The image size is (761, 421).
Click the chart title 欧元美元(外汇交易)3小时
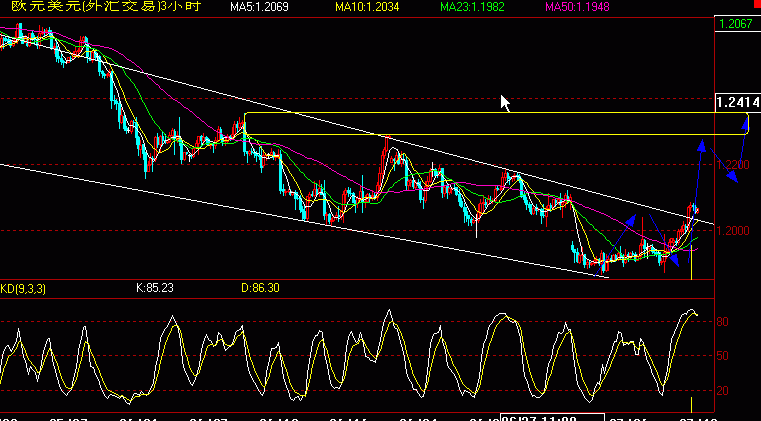106,6
